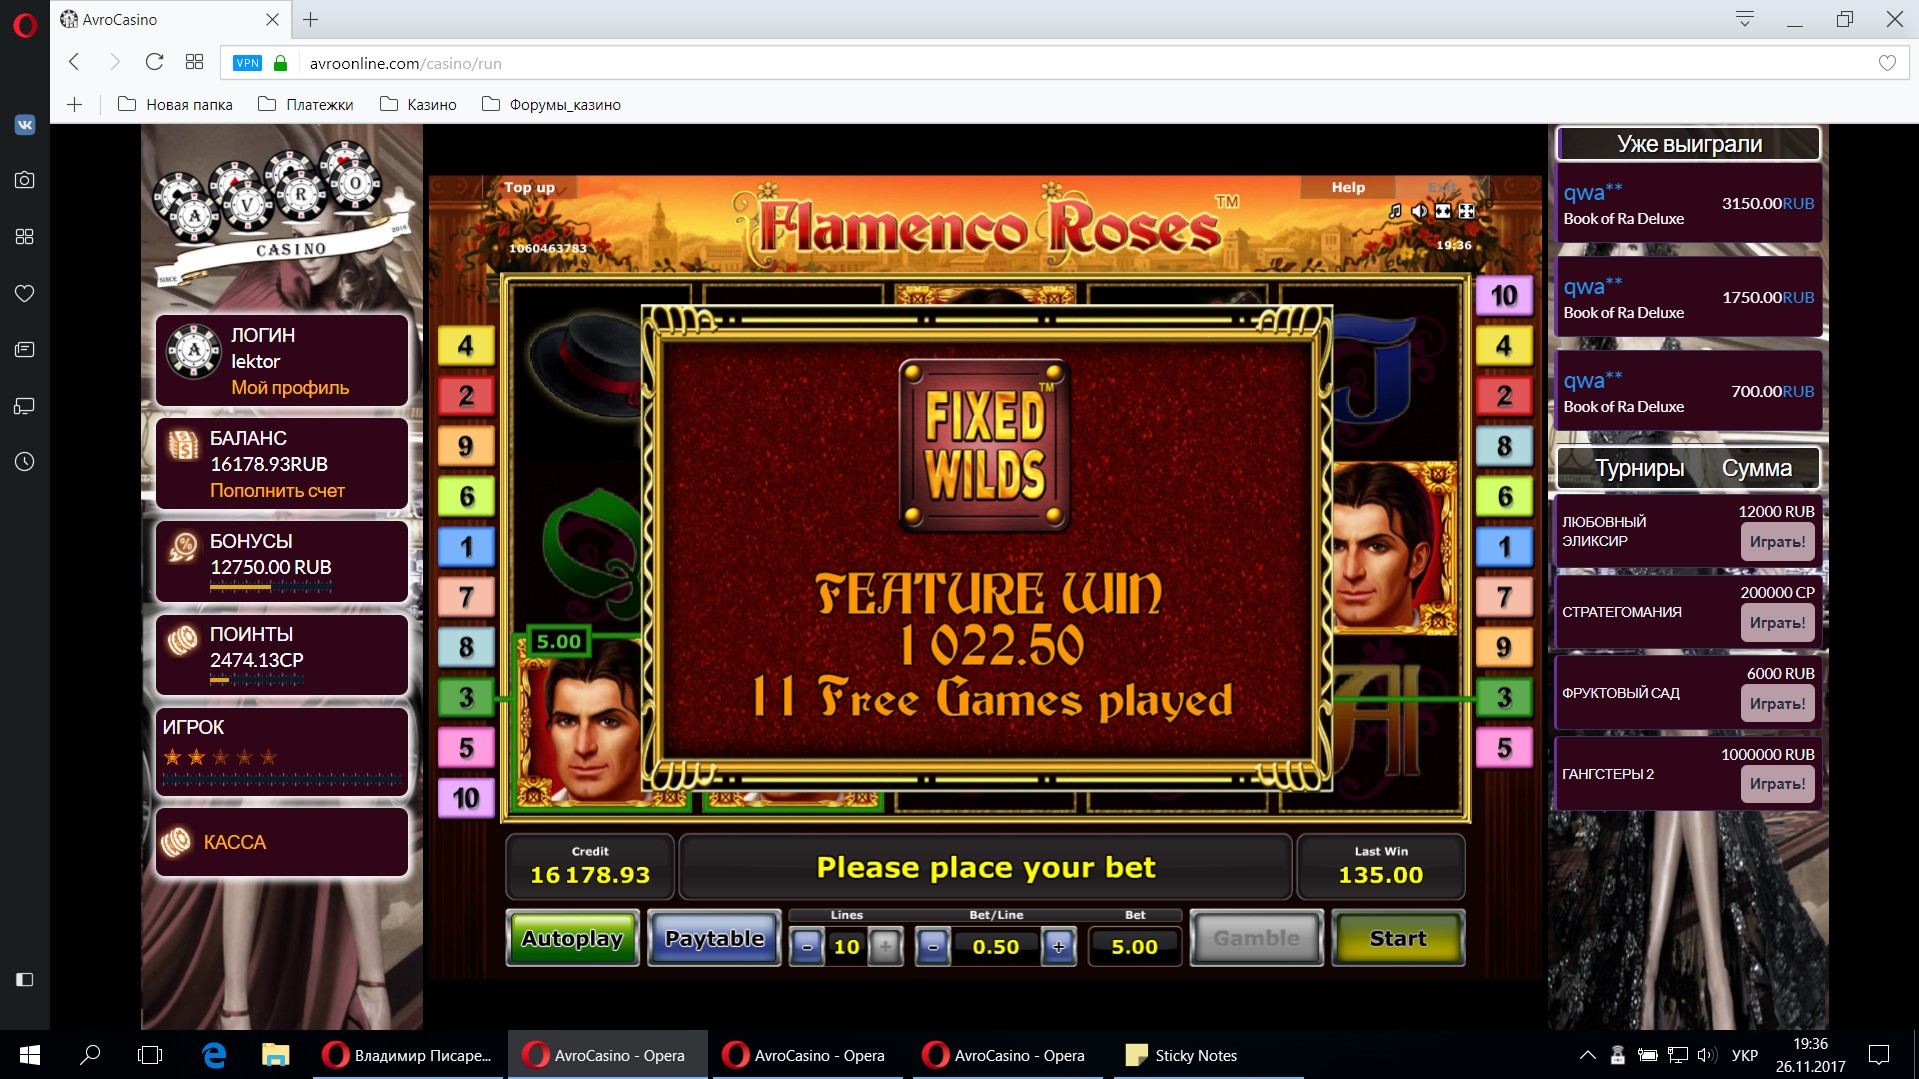The image size is (1919, 1079).
Task: Click the ИГРОК star rating panel
Action: (282, 752)
